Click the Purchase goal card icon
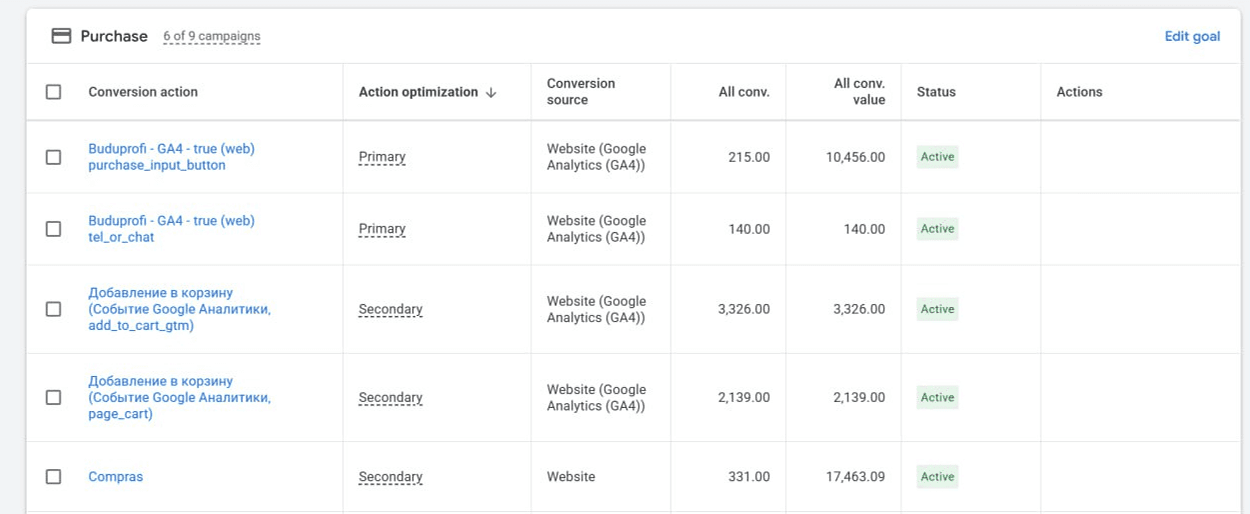 (x=61, y=36)
